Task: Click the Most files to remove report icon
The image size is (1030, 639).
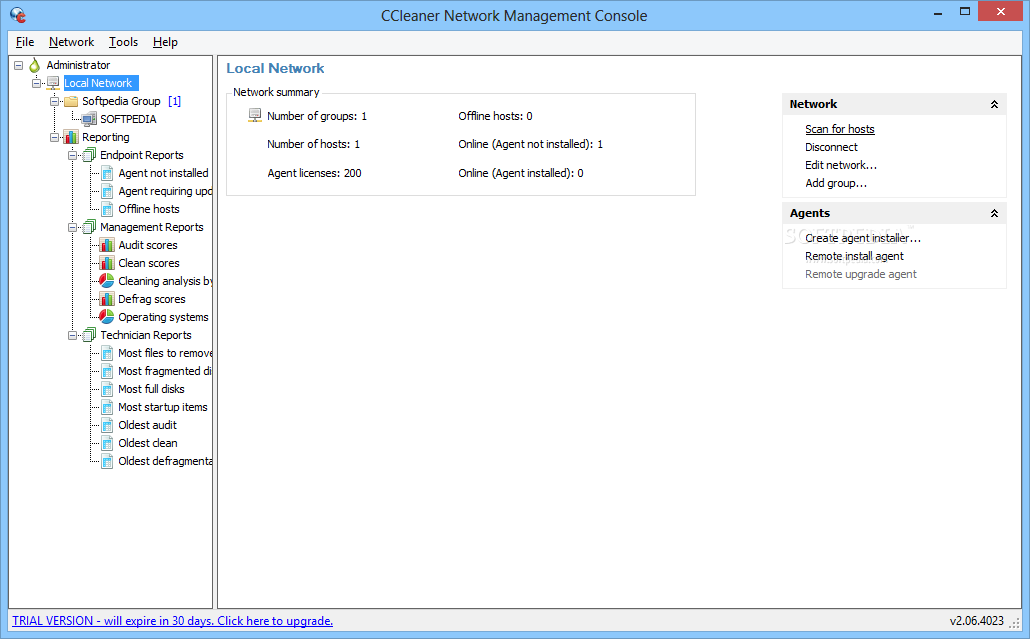Action: point(107,353)
